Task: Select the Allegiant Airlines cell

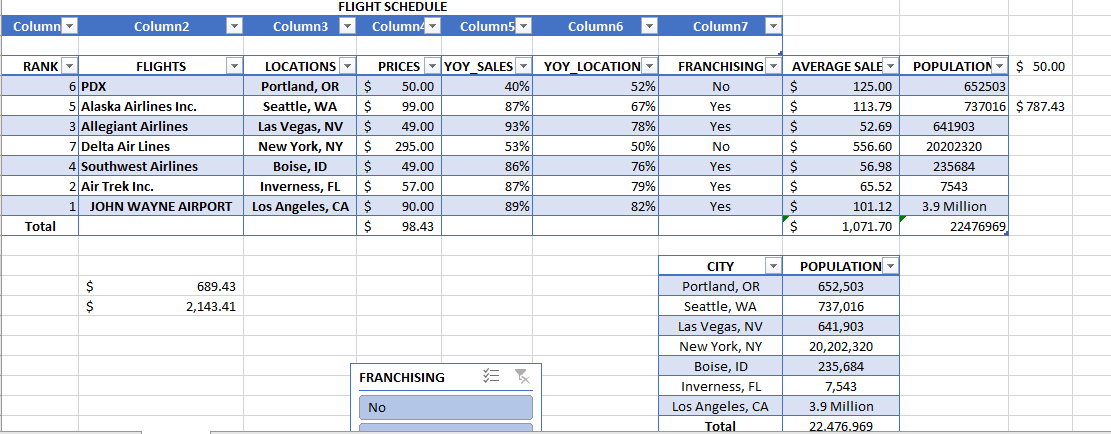Action: coord(161,127)
